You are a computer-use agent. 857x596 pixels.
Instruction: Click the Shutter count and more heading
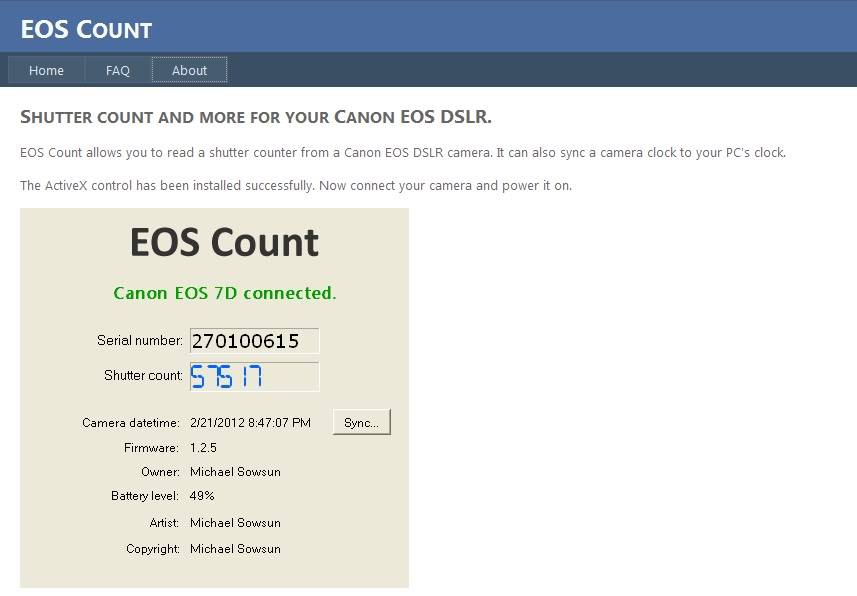[x=256, y=116]
